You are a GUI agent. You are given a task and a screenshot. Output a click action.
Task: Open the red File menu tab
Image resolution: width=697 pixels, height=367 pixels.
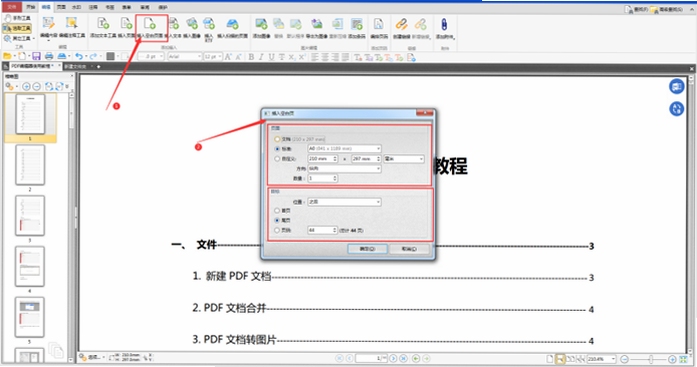click(12, 7)
